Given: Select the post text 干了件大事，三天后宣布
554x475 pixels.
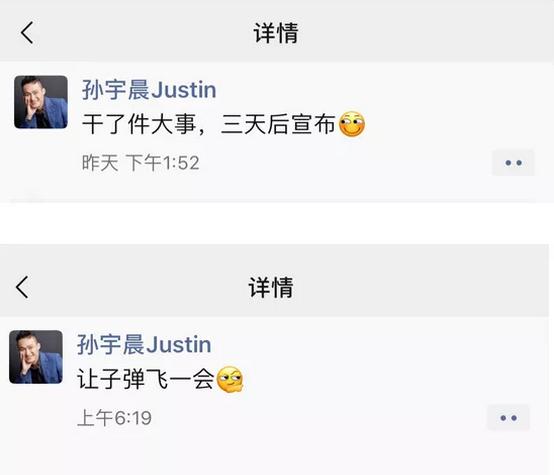Looking at the screenshot, I should (208, 124).
